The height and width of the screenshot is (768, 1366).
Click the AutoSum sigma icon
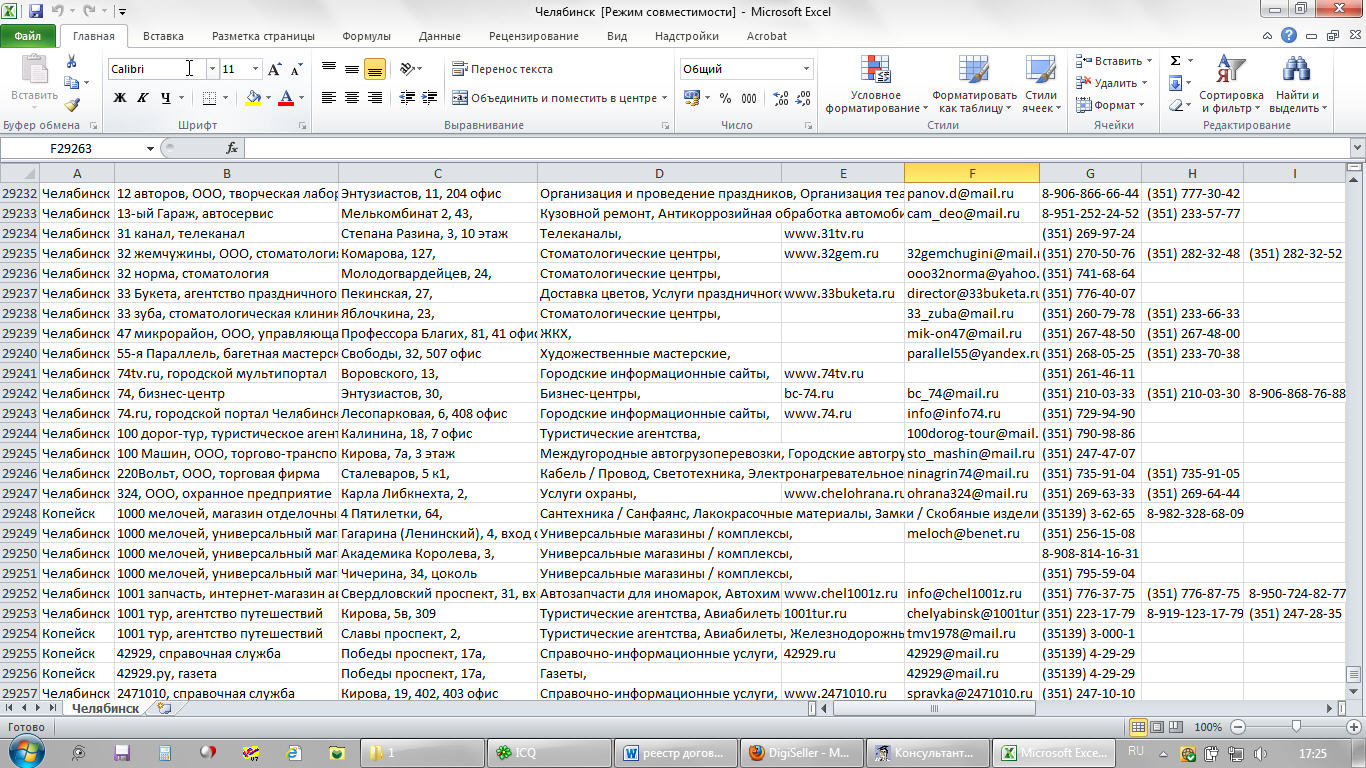(1175, 61)
